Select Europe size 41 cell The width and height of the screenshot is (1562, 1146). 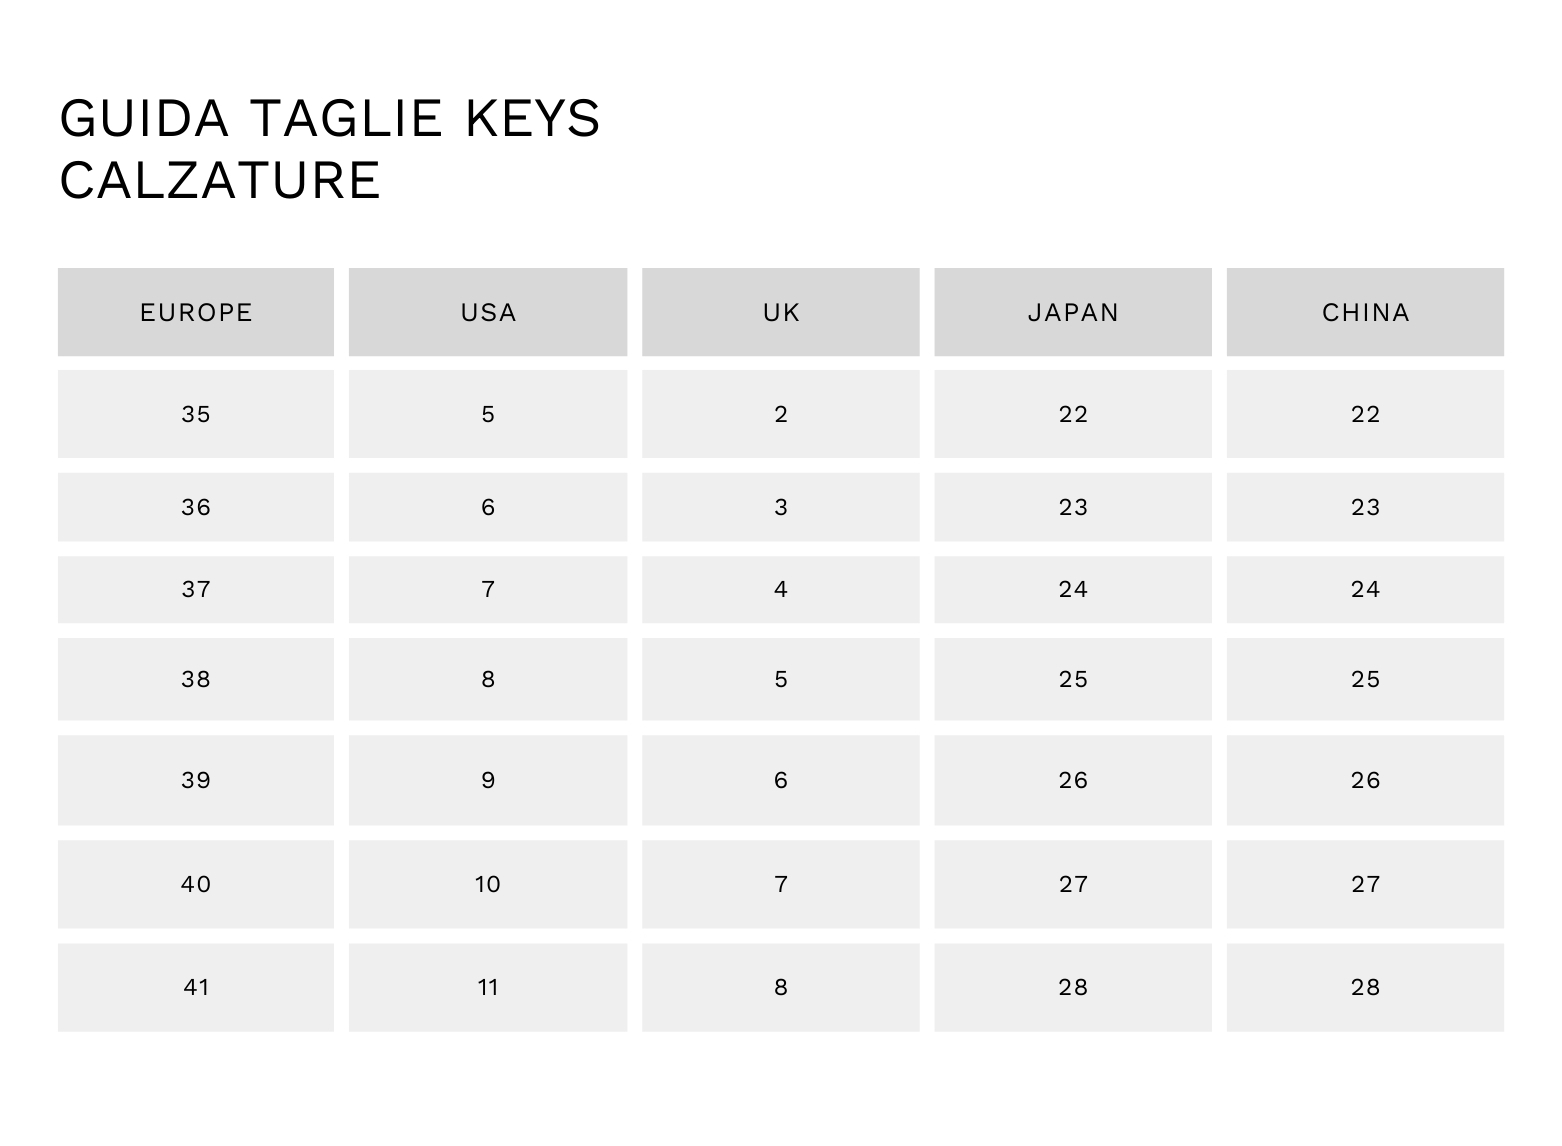point(196,987)
